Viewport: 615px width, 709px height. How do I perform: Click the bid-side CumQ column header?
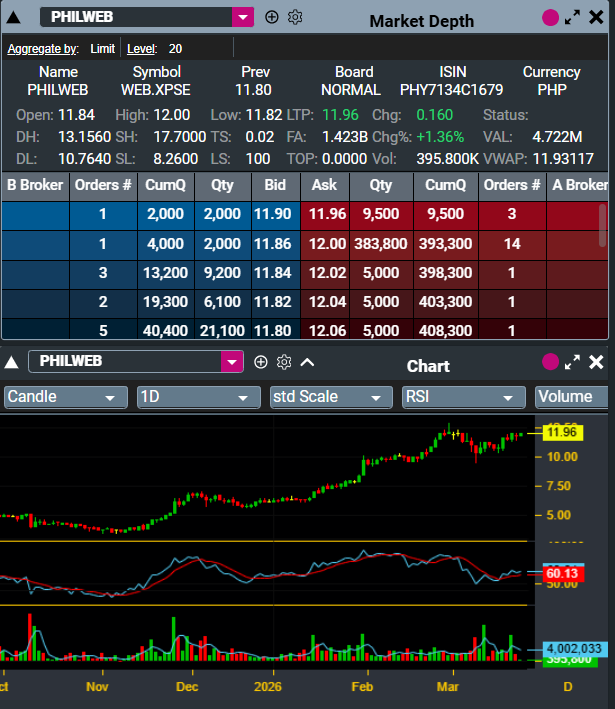(166, 185)
